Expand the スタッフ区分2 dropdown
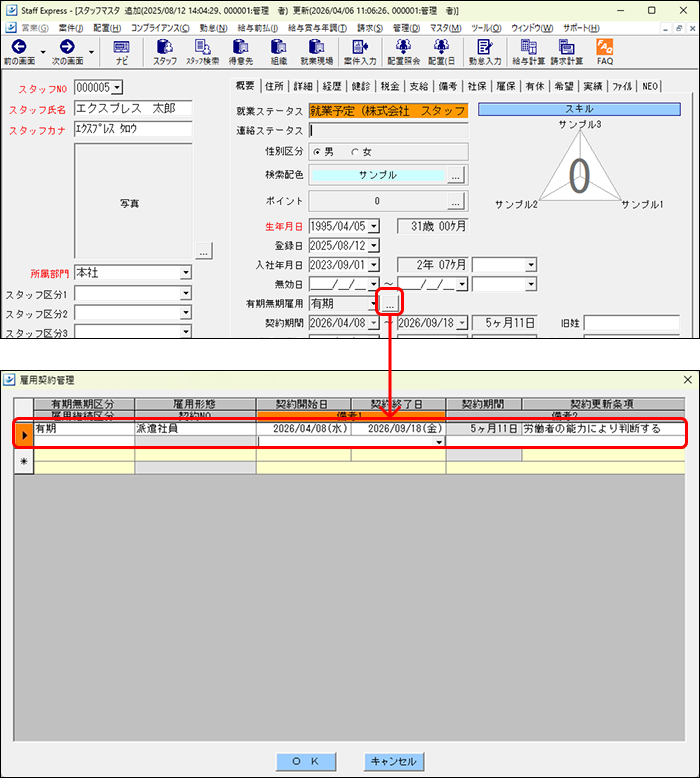The height and width of the screenshot is (778, 700). pos(186,313)
